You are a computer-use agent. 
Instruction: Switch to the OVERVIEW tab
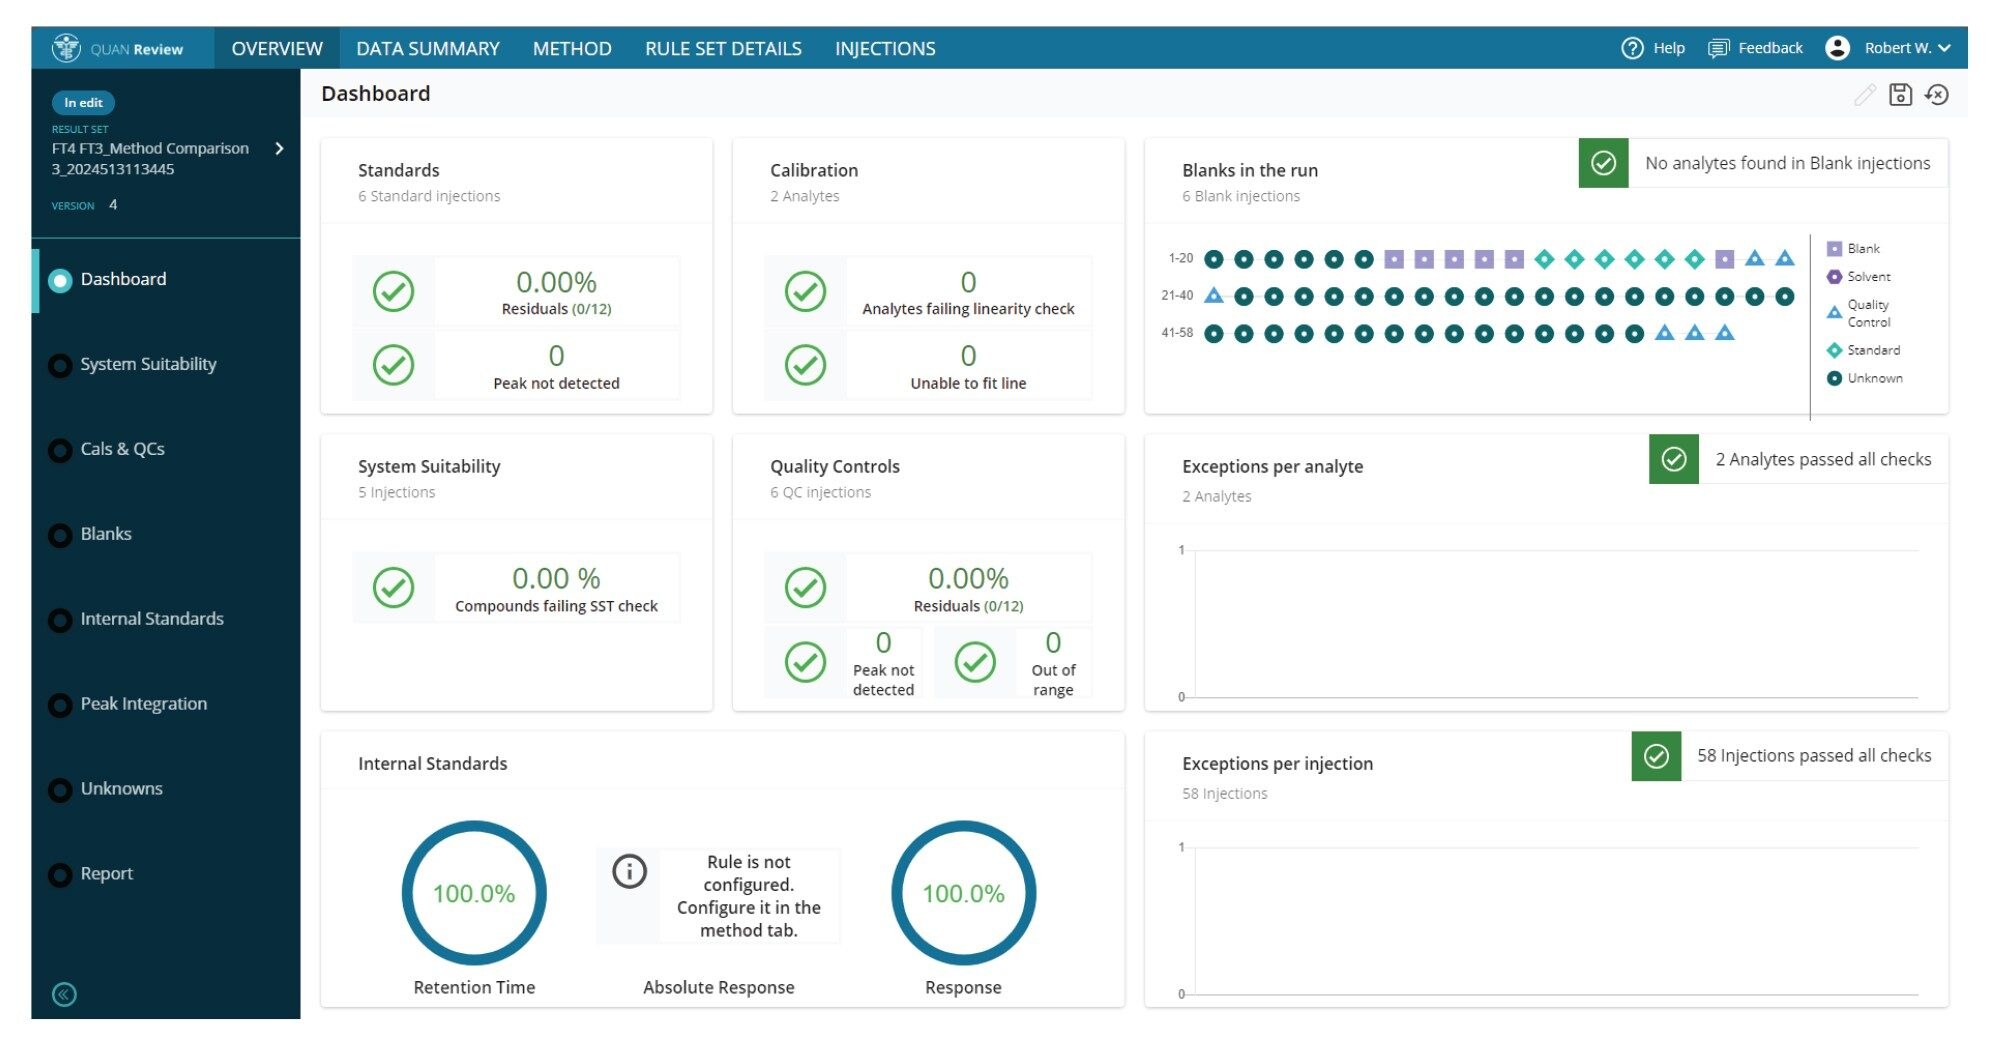coord(277,48)
